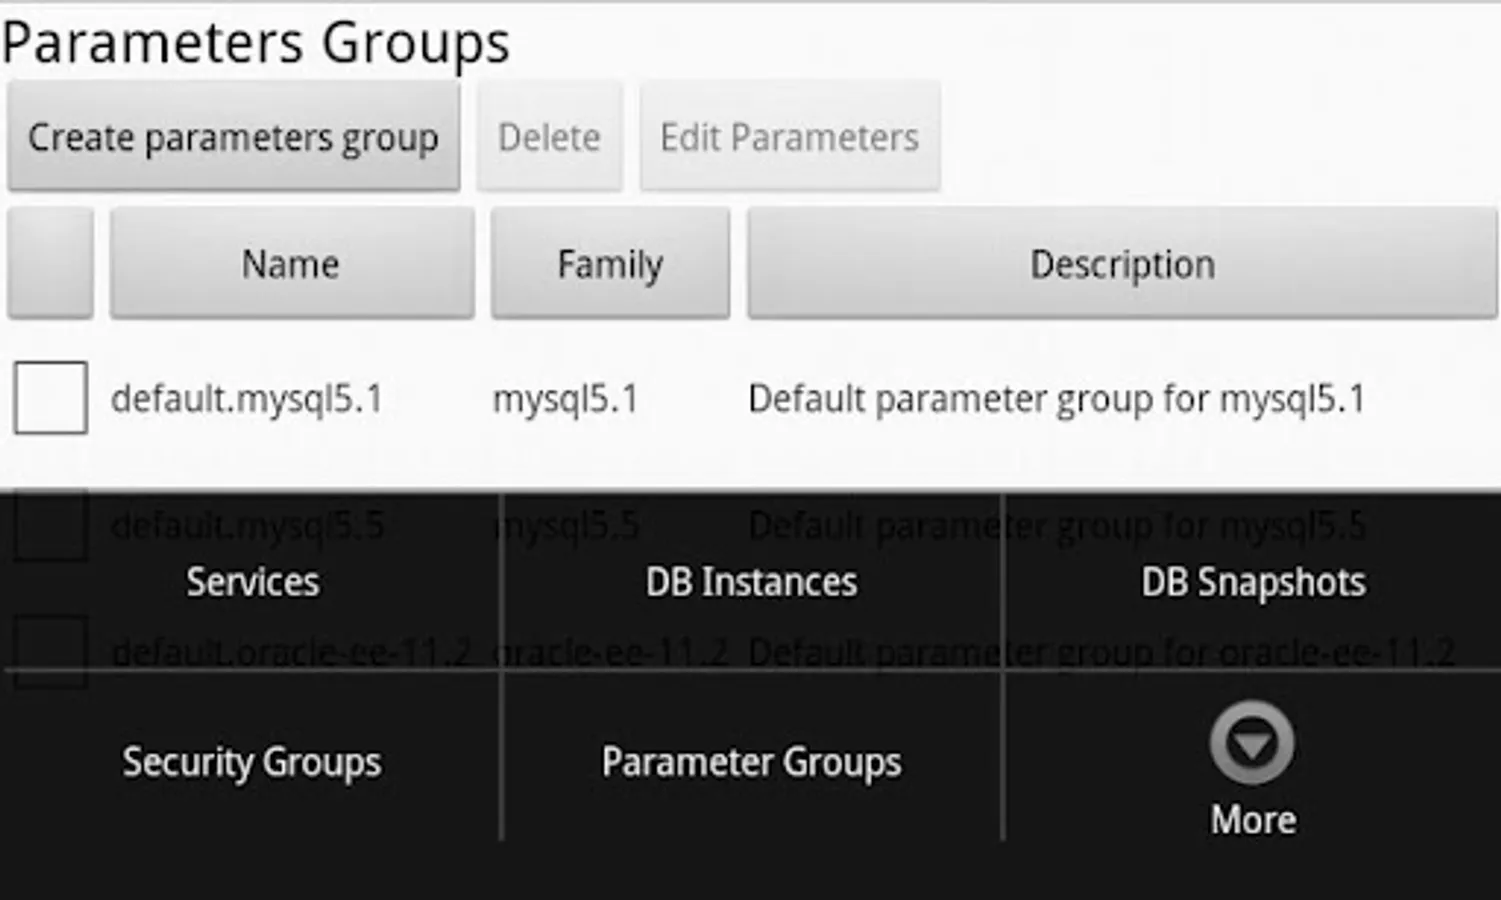
Task: Open Security Groups menu item
Action: 252,762
